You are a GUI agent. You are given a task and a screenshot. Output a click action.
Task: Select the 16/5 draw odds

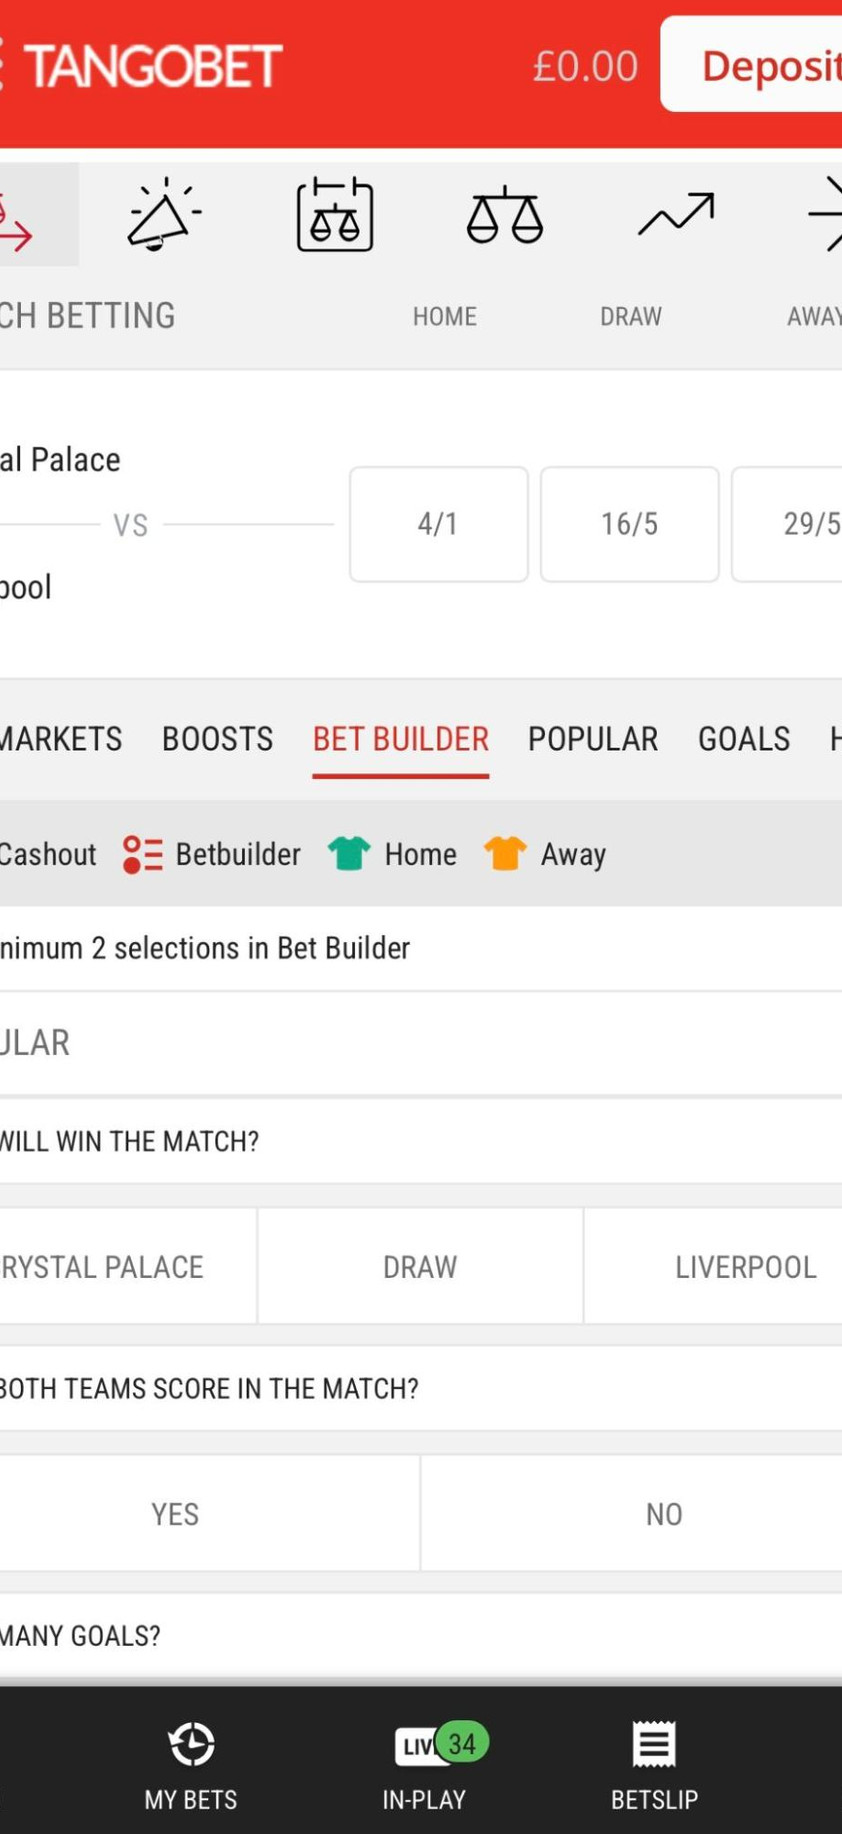tap(629, 524)
